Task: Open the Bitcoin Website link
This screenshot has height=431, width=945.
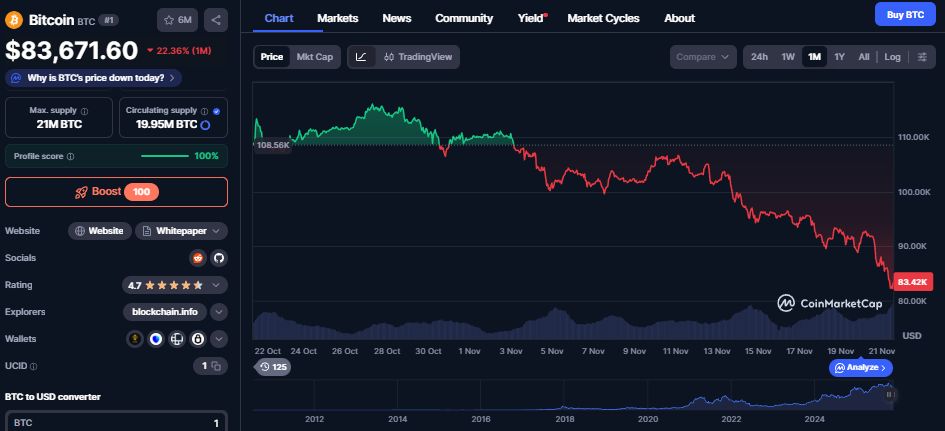Action: point(99,231)
